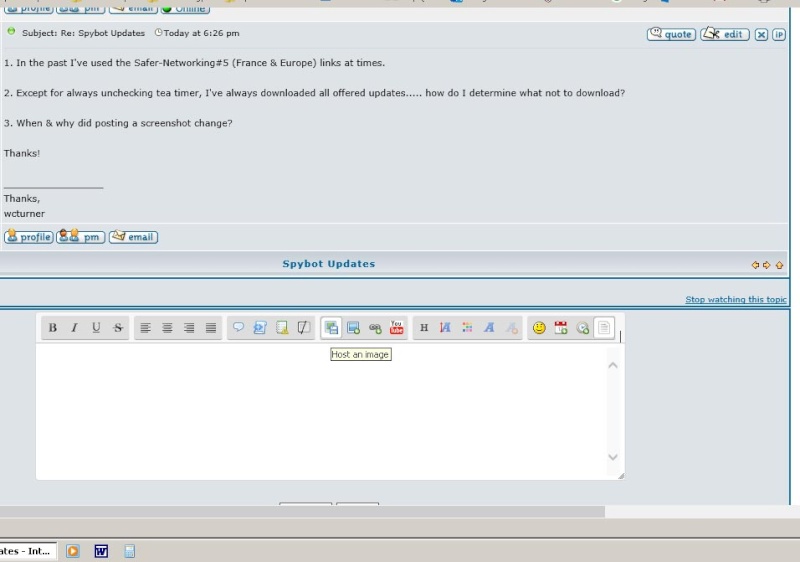Remove formatting icon
Screen dimensions: 800x562
(x=511, y=328)
